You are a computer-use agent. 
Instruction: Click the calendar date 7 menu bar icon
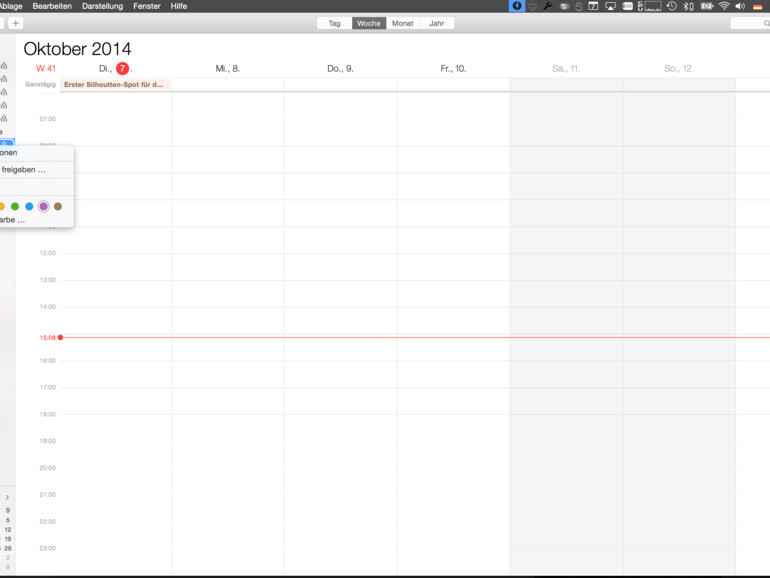tap(594, 6)
